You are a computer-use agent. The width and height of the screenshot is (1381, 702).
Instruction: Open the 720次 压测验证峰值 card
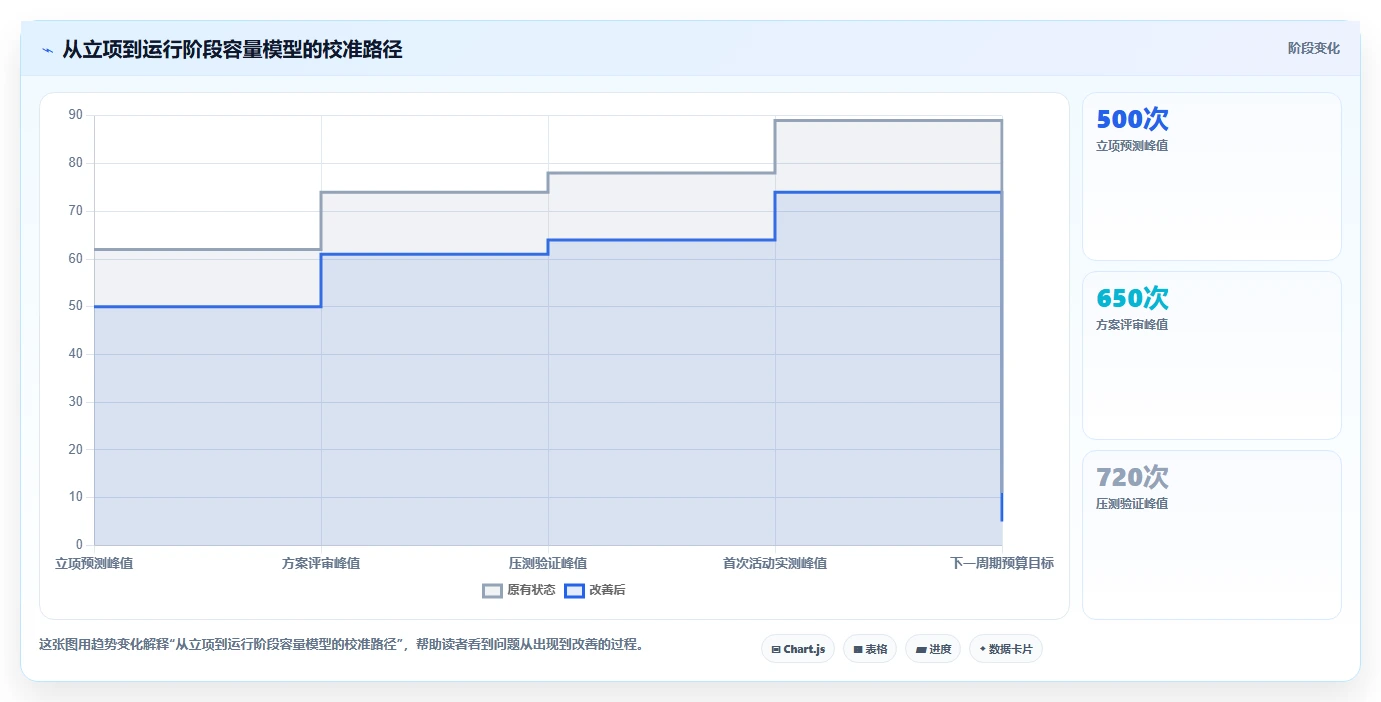pos(1212,535)
